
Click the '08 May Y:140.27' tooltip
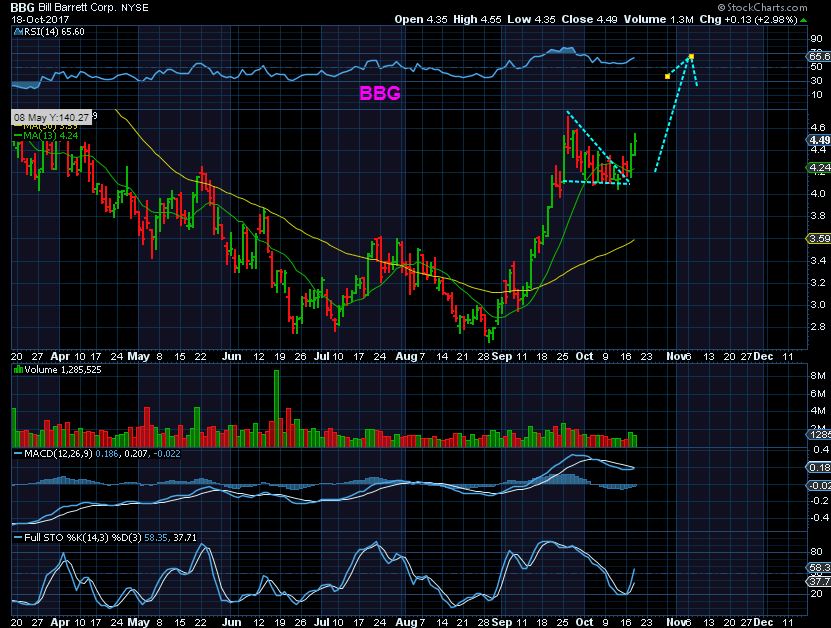tap(51, 118)
